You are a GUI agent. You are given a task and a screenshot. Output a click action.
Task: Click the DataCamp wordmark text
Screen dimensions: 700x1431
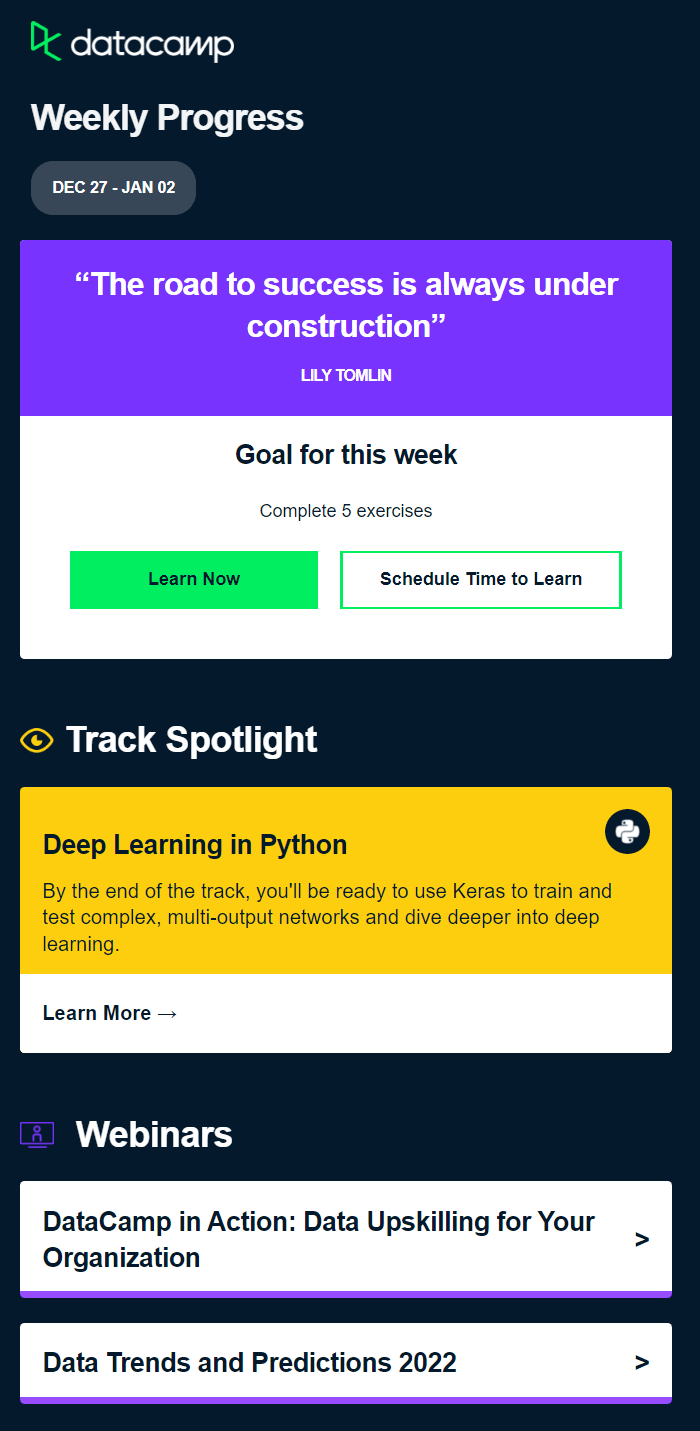[150, 45]
